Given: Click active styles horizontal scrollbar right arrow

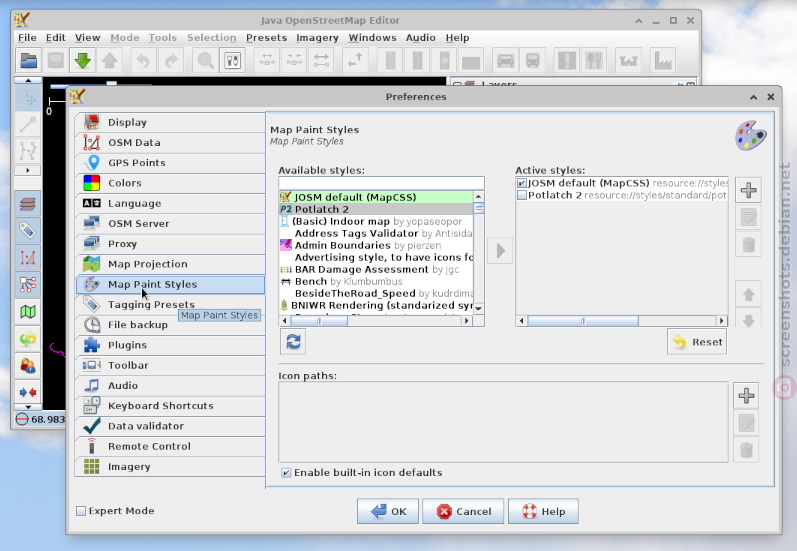Looking at the screenshot, I should point(721,321).
